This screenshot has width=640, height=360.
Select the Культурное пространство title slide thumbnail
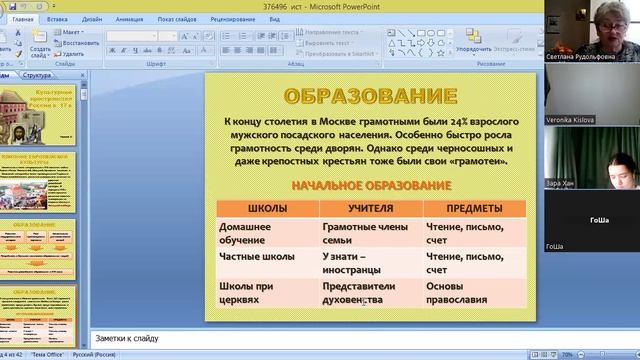tap(37, 114)
